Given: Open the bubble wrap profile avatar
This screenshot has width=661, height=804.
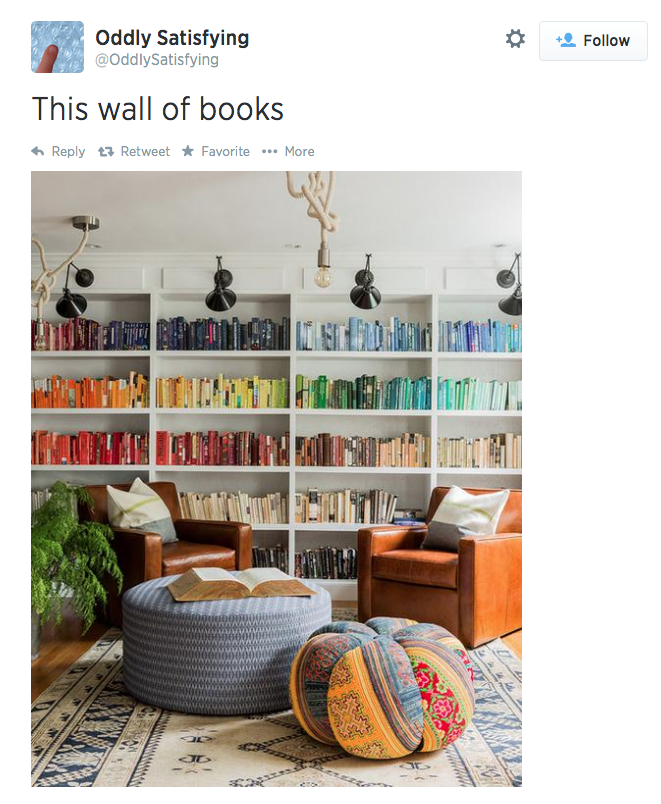Looking at the screenshot, I should click(x=57, y=47).
